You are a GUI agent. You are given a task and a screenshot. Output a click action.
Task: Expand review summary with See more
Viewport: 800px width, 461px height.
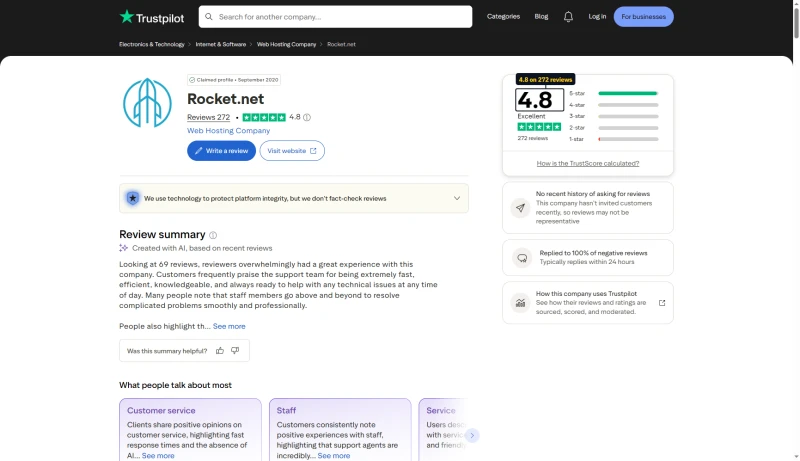coord(229,326)
